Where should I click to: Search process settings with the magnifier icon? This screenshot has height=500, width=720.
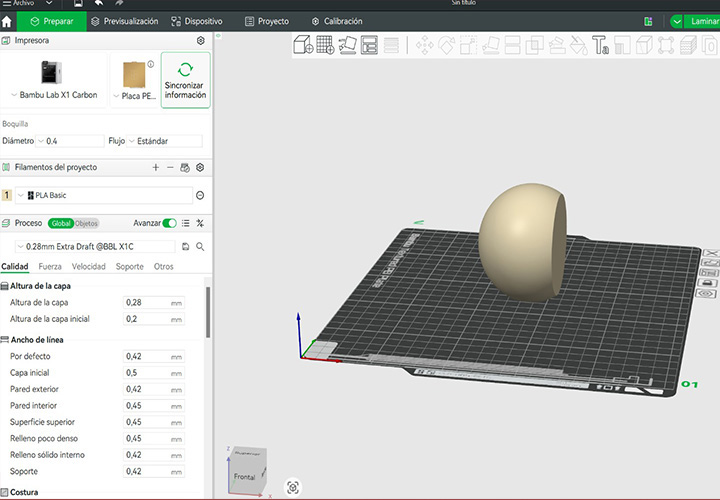coord(200,246)
